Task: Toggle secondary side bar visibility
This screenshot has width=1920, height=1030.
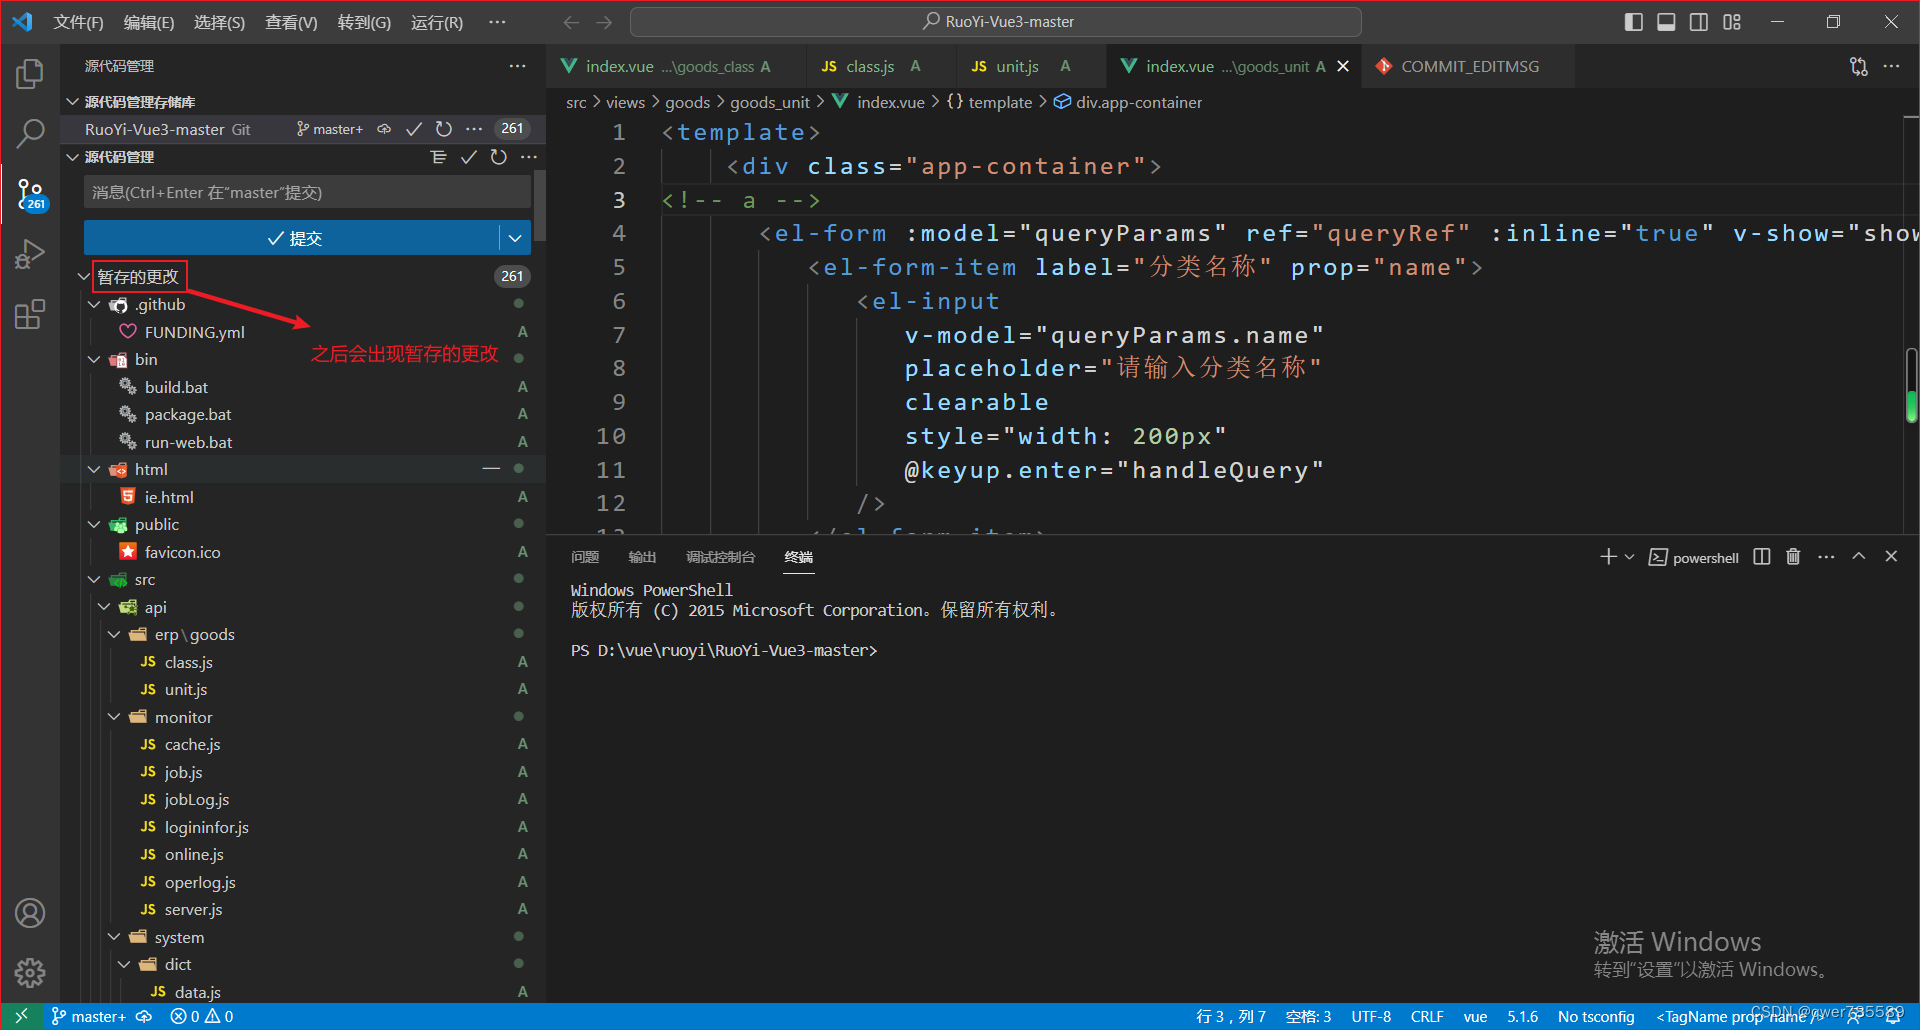Action: (x=1699, y=22)
